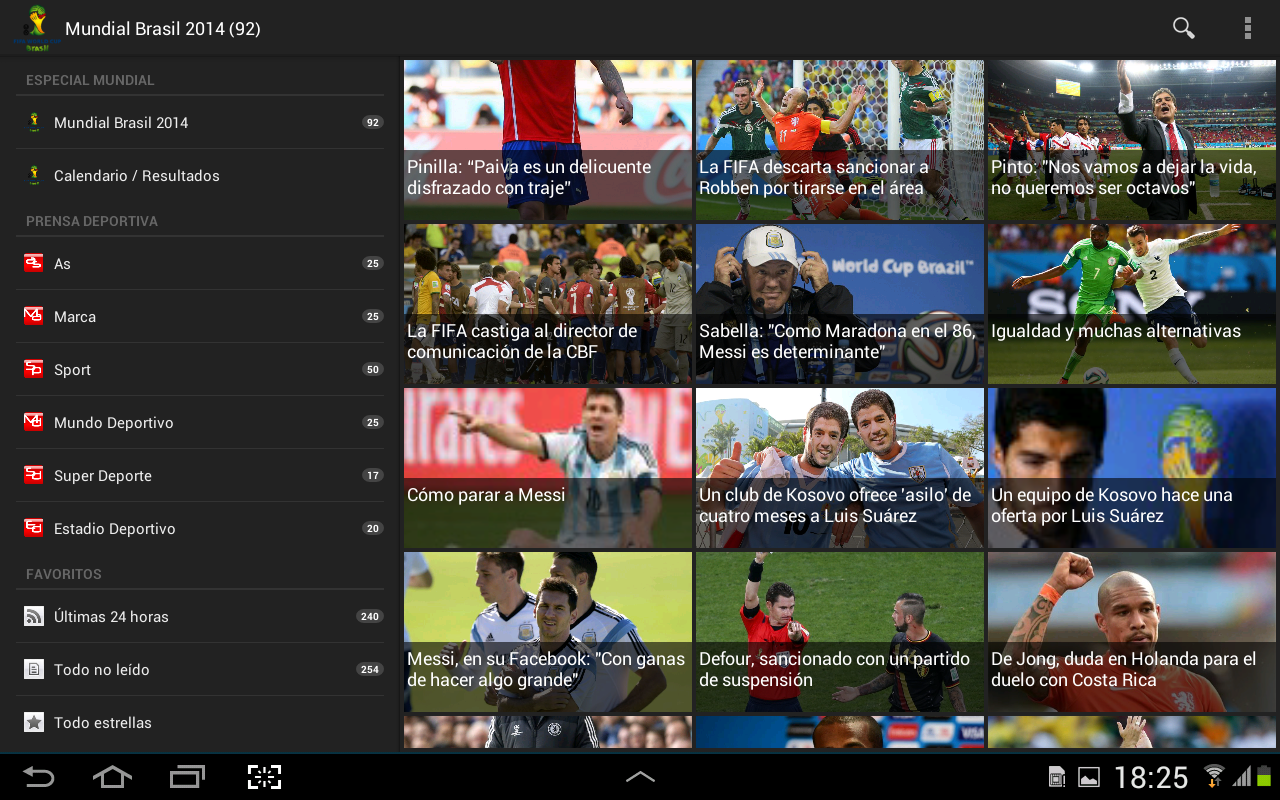Tap the screenshot capture icon in navigation bar
This screenshot has height=800, width=1280.
pos(264,777)
